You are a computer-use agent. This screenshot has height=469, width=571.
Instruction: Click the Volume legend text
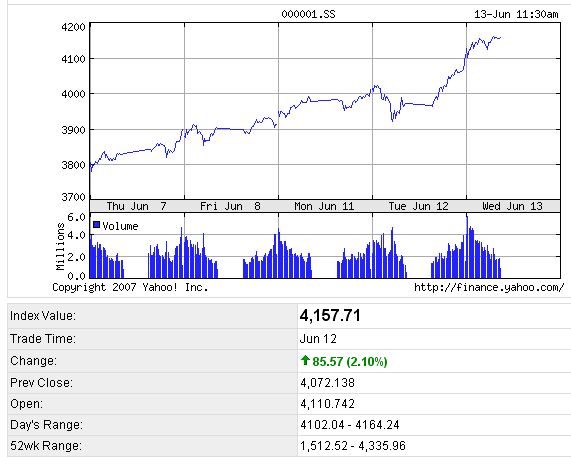point(120,226)
